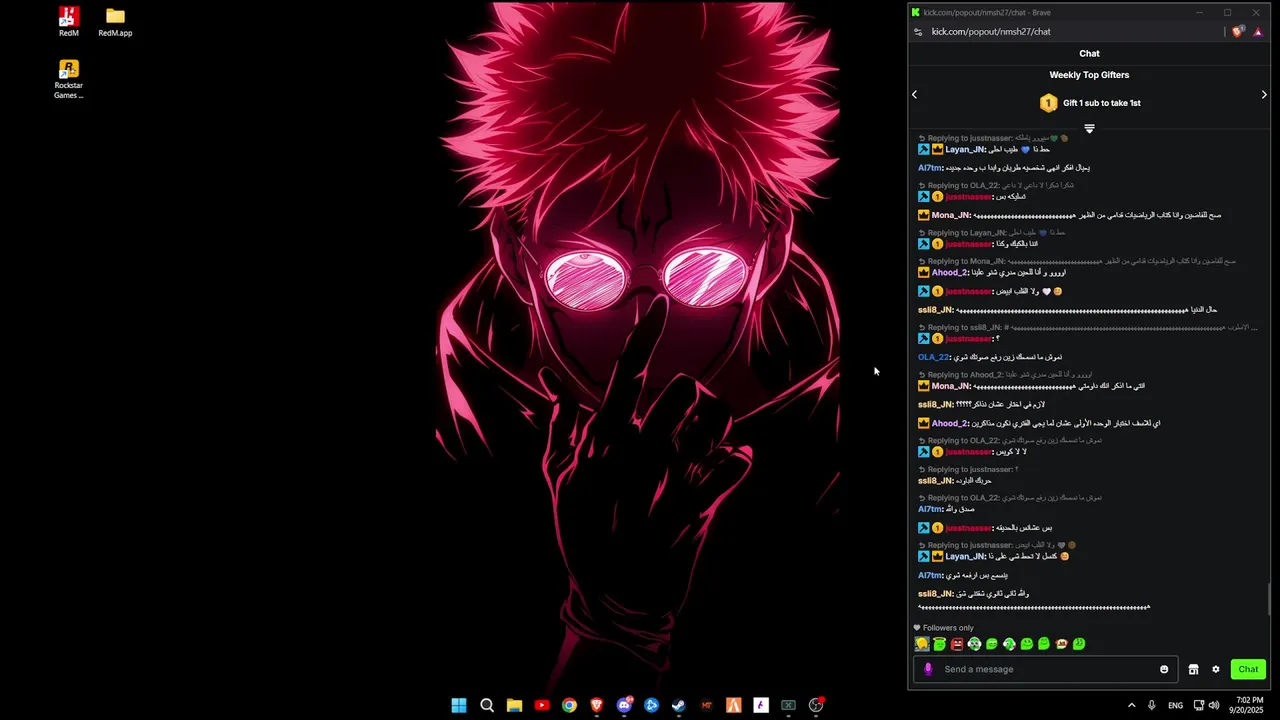Open Brave Shields icon in address bar

coord(1238,32)
